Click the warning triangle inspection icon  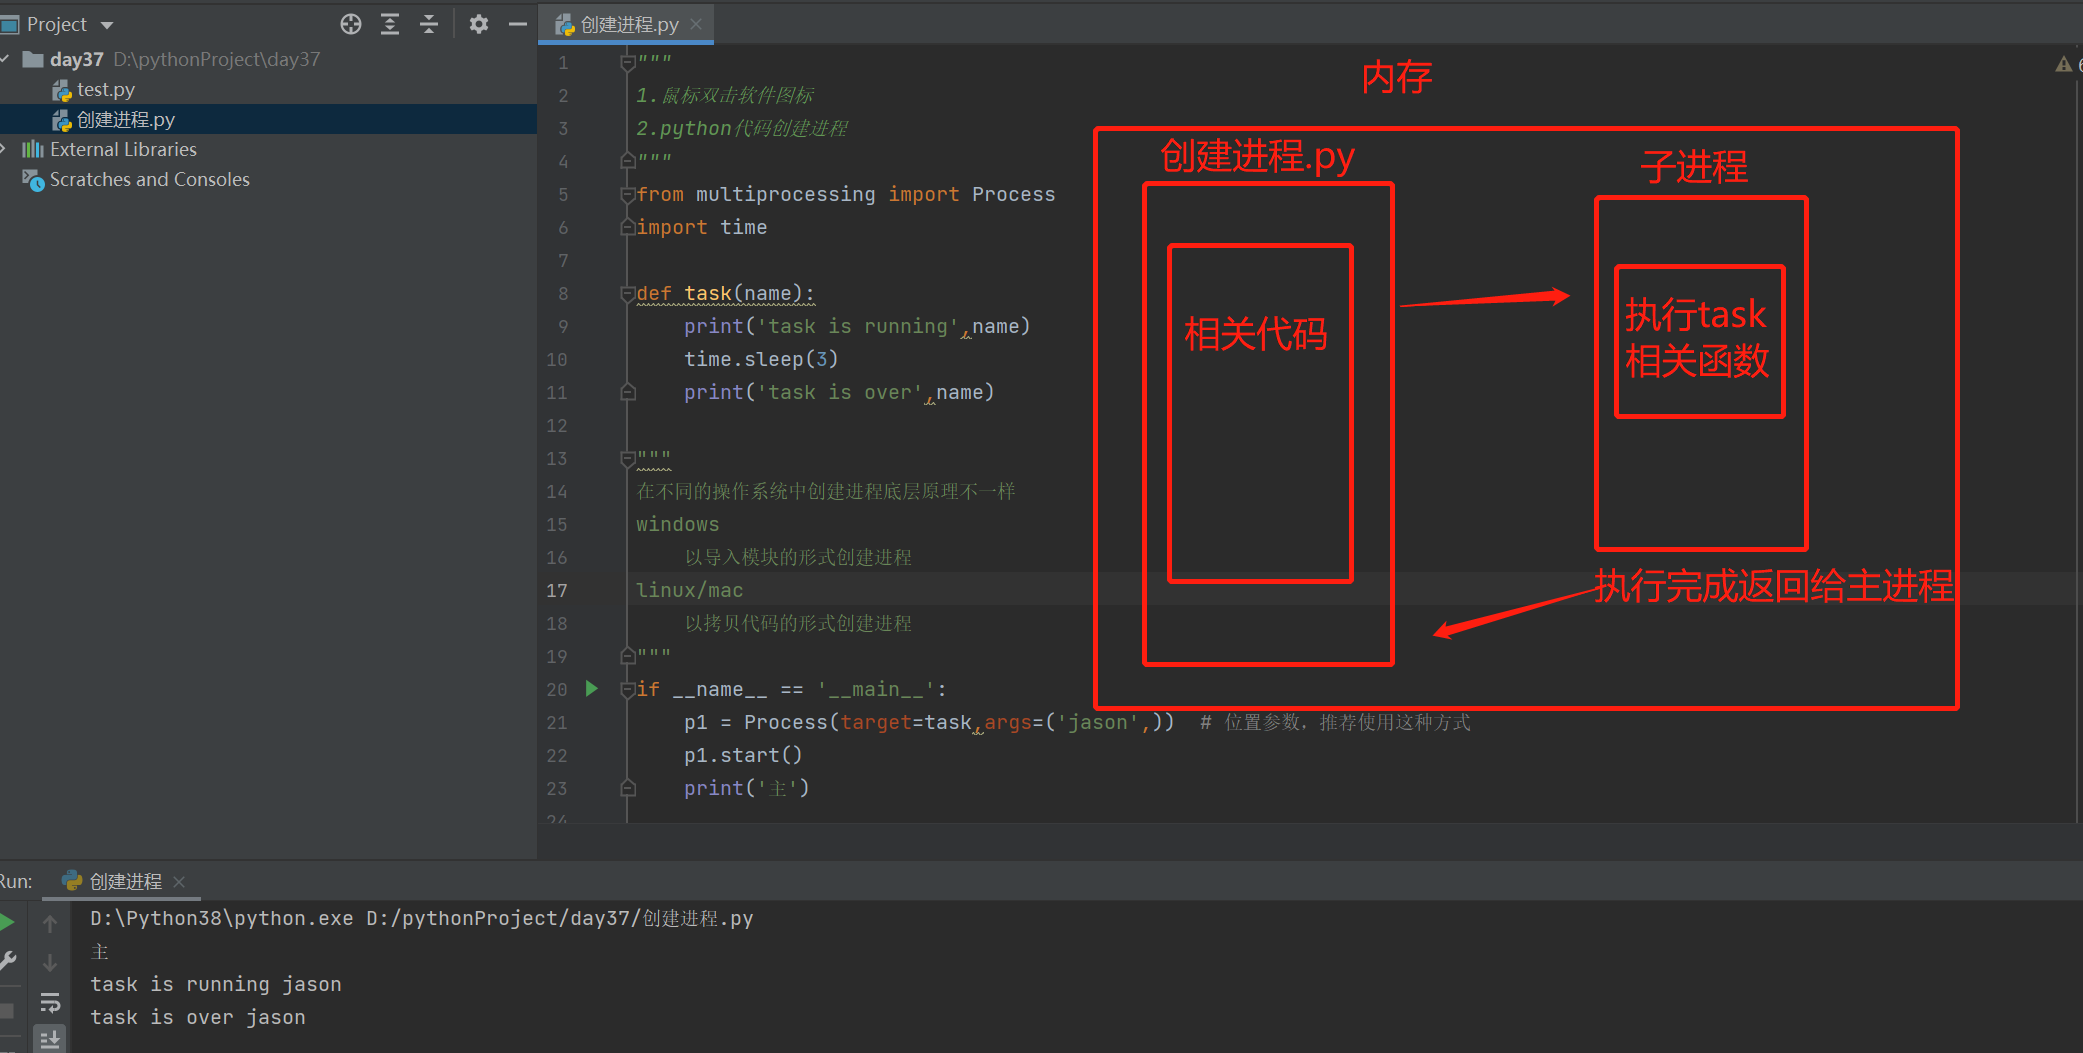pos(2063,65)
